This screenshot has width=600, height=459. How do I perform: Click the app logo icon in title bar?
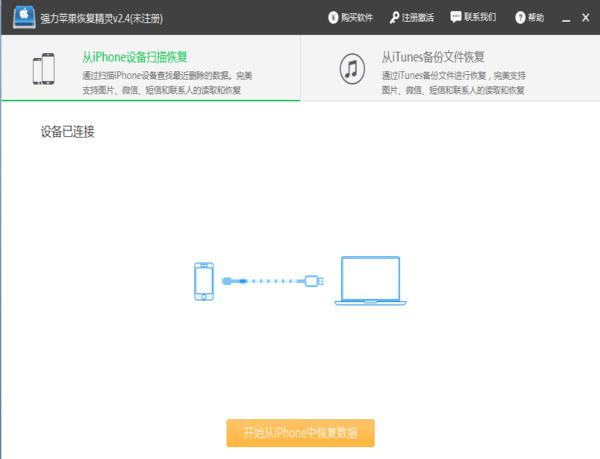tap(24, 18)
